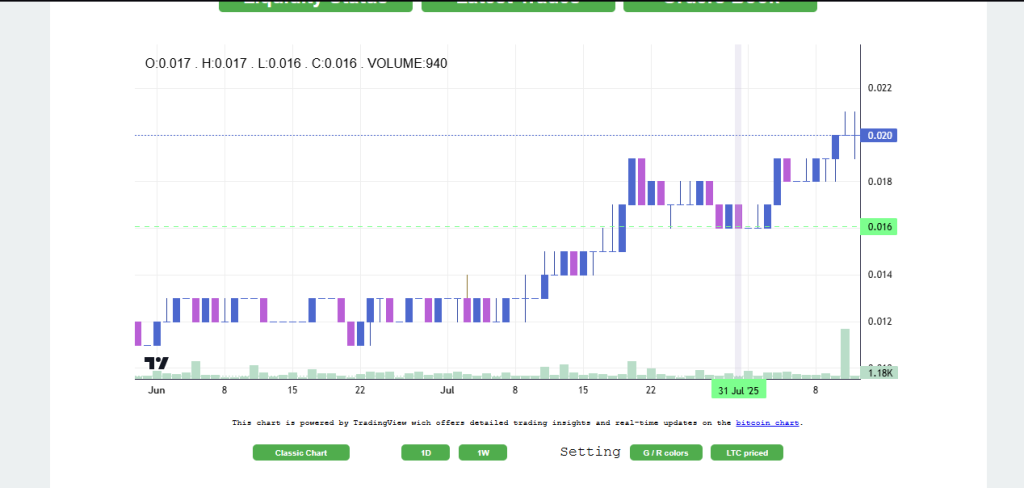Screen dimensions: 1024x488
Task: Open the bitcoin chart link
Action: click(768, 423)
